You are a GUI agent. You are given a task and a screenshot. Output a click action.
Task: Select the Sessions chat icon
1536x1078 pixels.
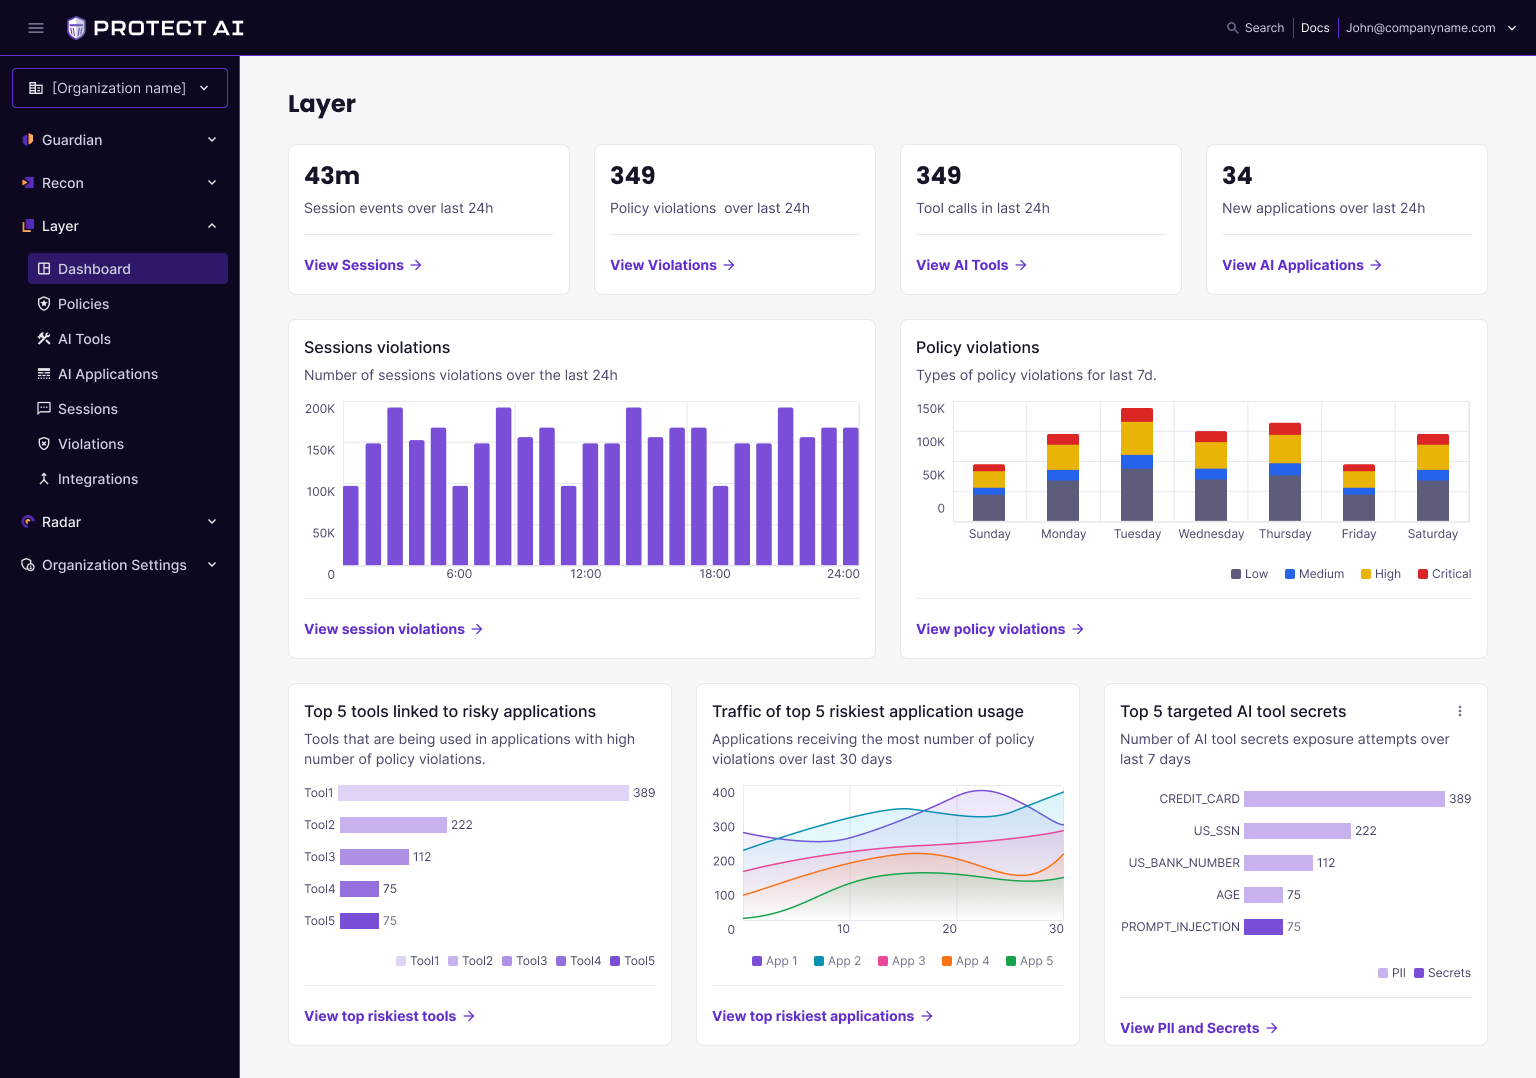point(44,409)
